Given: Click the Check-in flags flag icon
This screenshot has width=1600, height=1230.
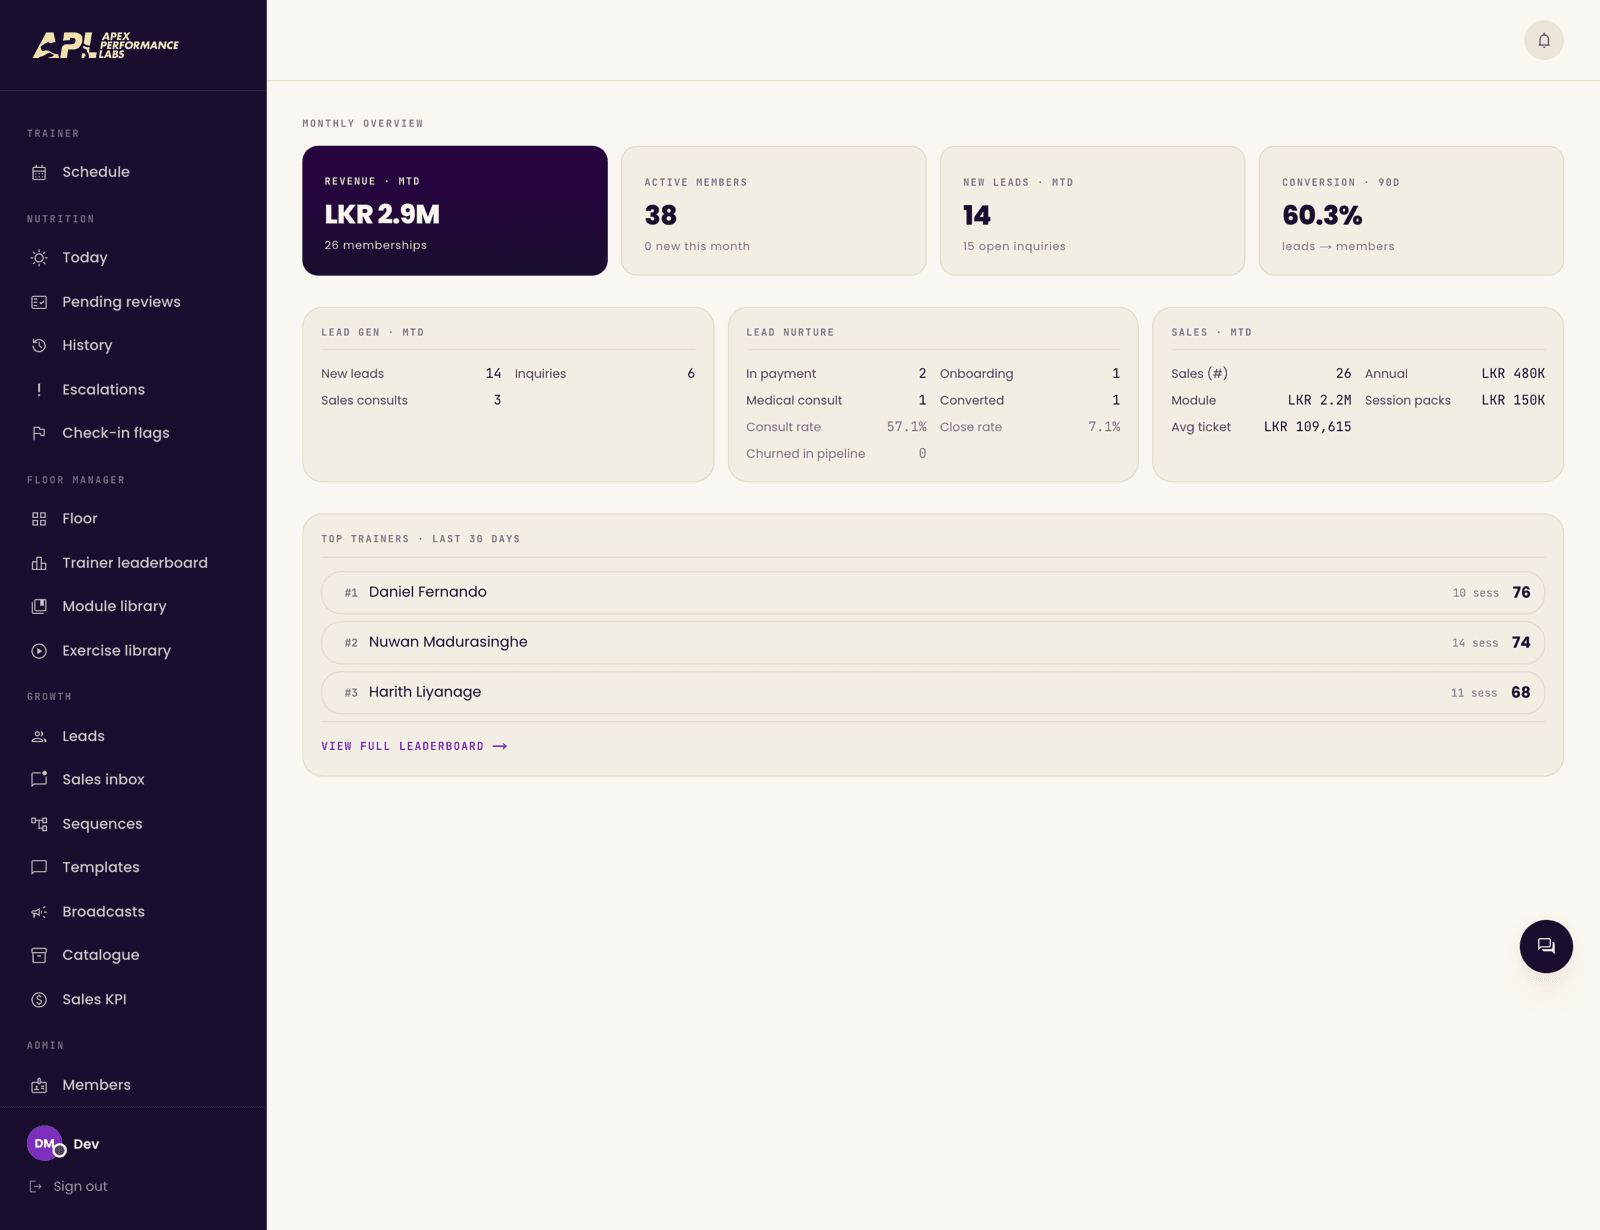Looking at the screenshot, I should pos(39,433).
